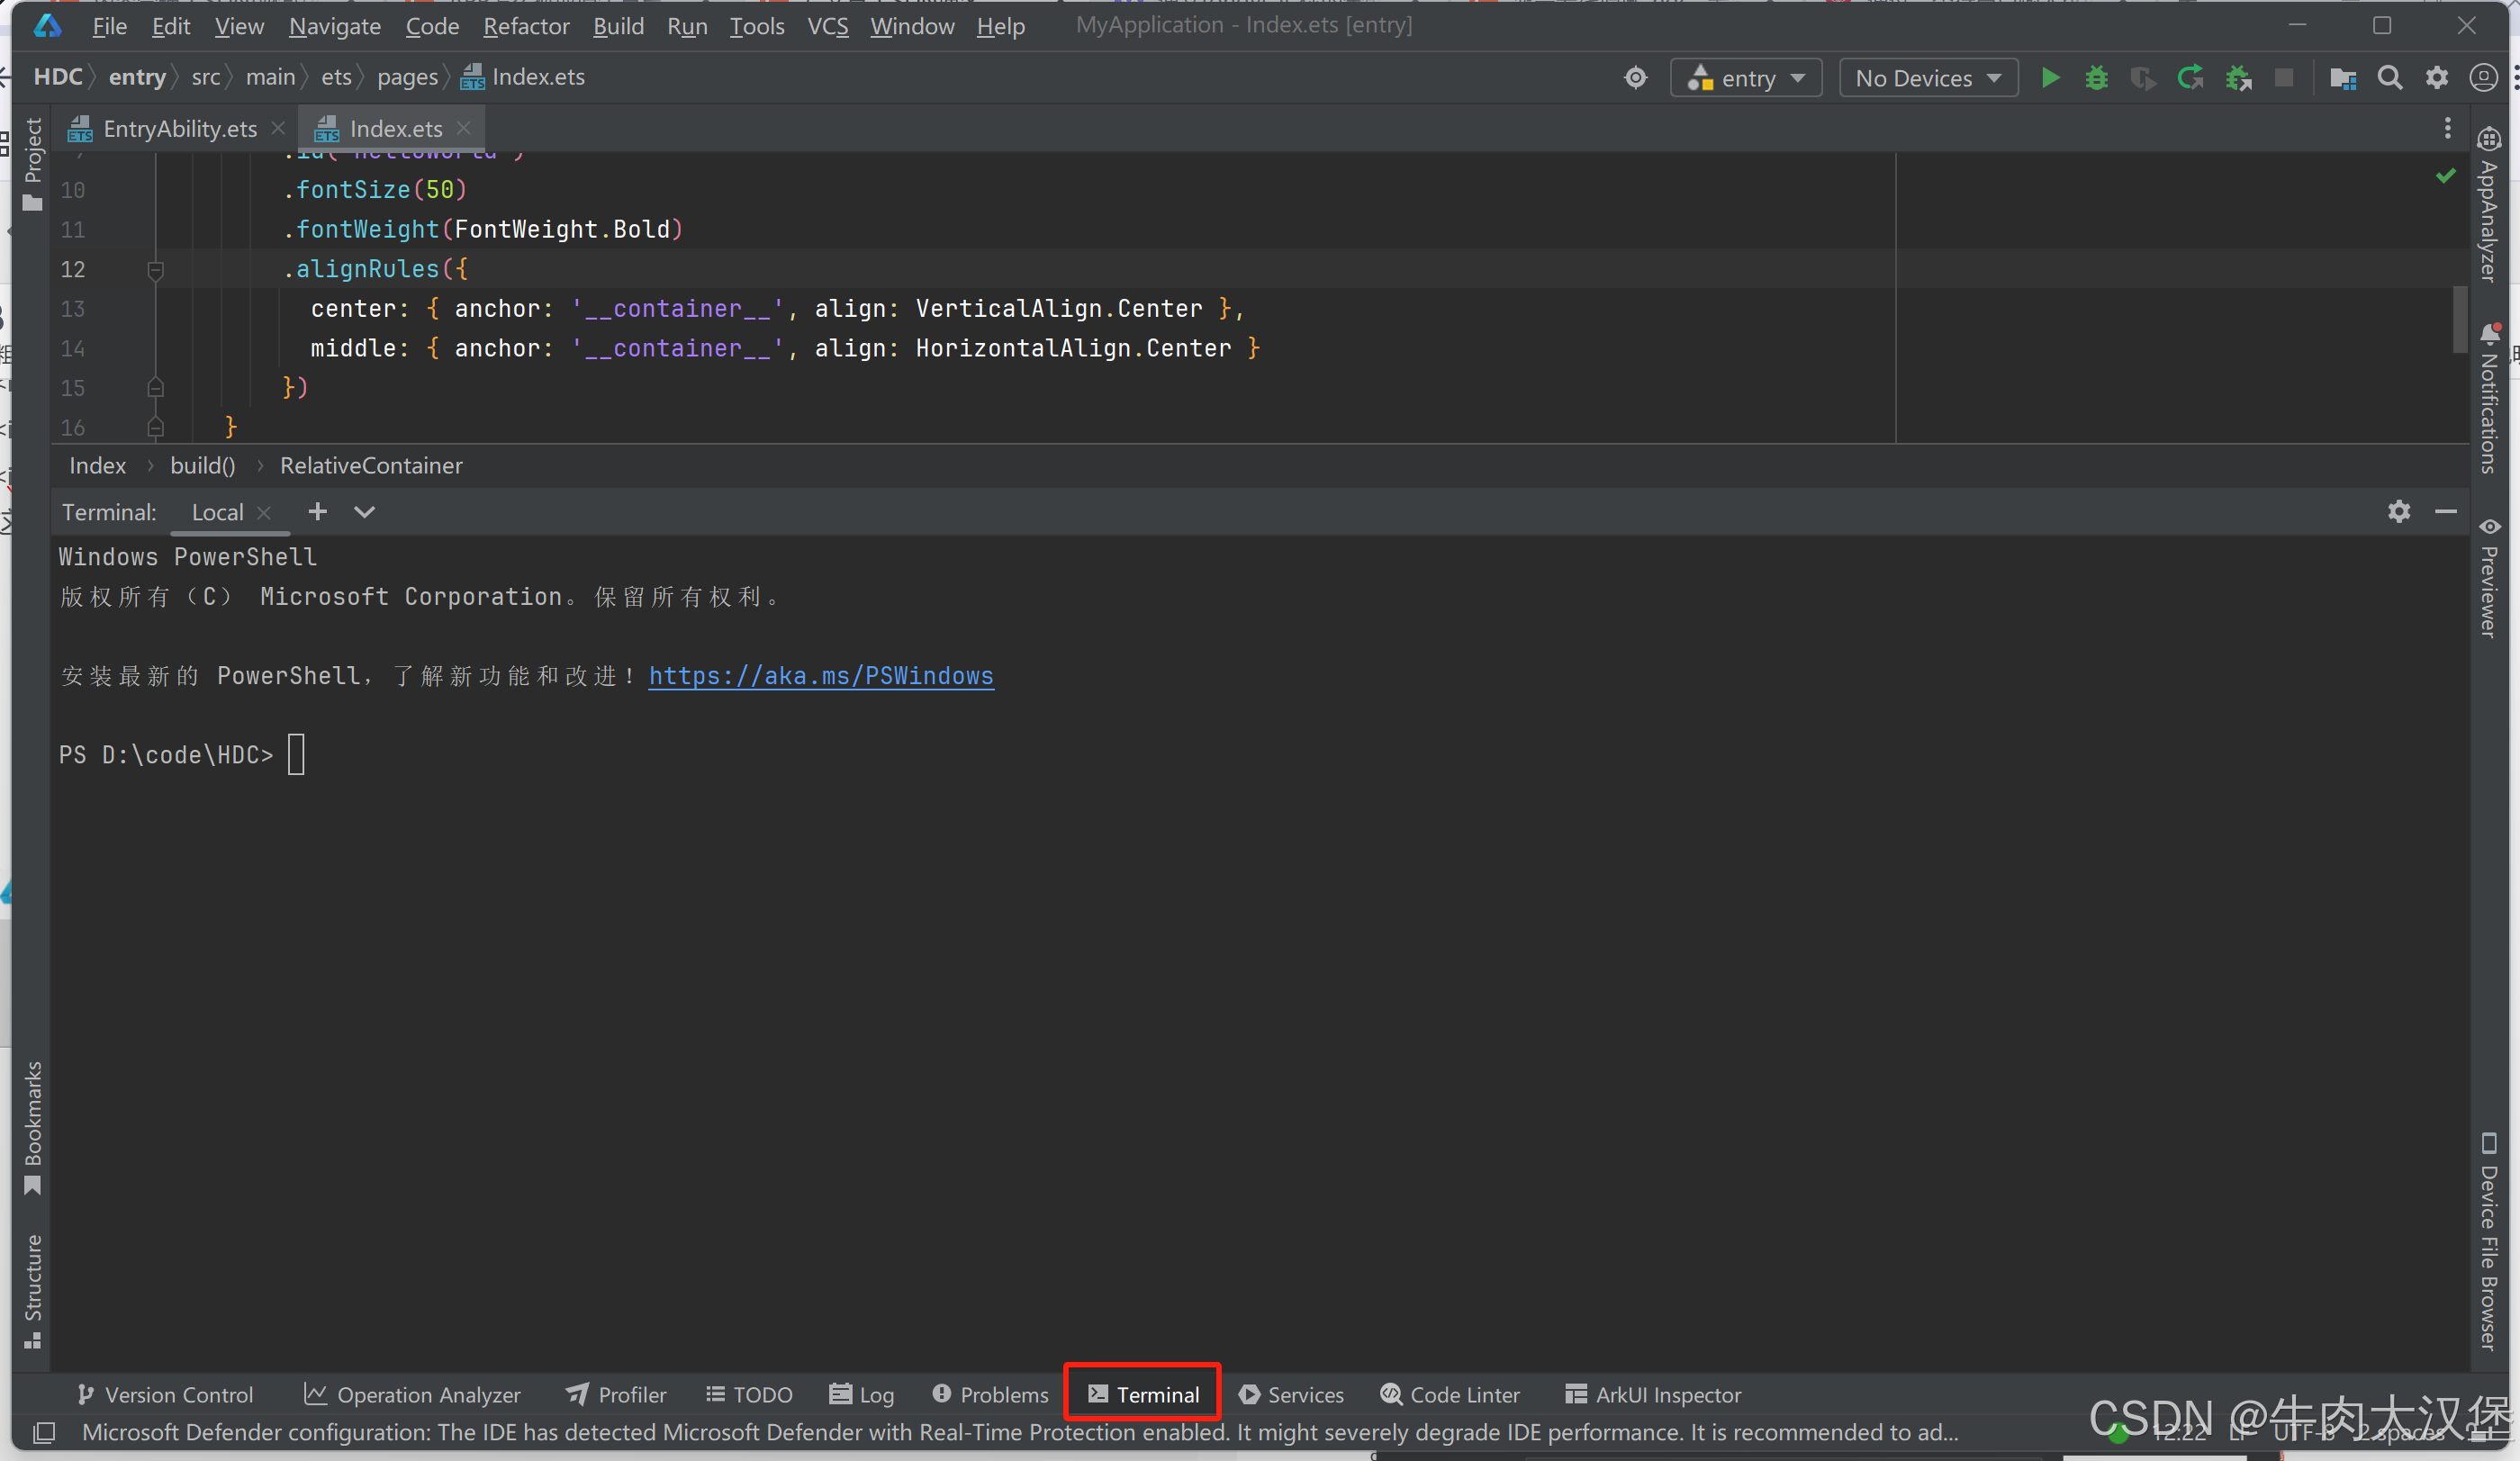Screen dimensions: 2520x1461
Task: Click fold end marker at line 15
Action: pos(155,388)
